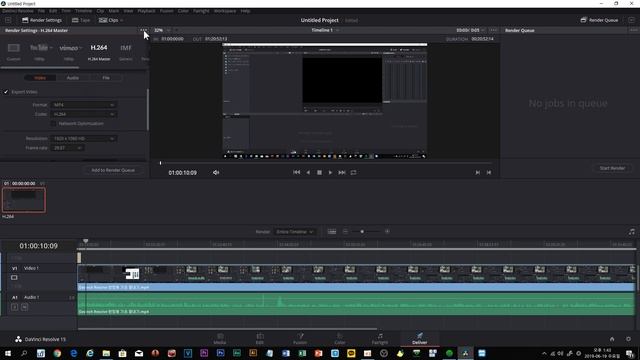640x360 pixels.
Task: Open the Format dropdown showing MP4
Action: (x=83, y=105)
